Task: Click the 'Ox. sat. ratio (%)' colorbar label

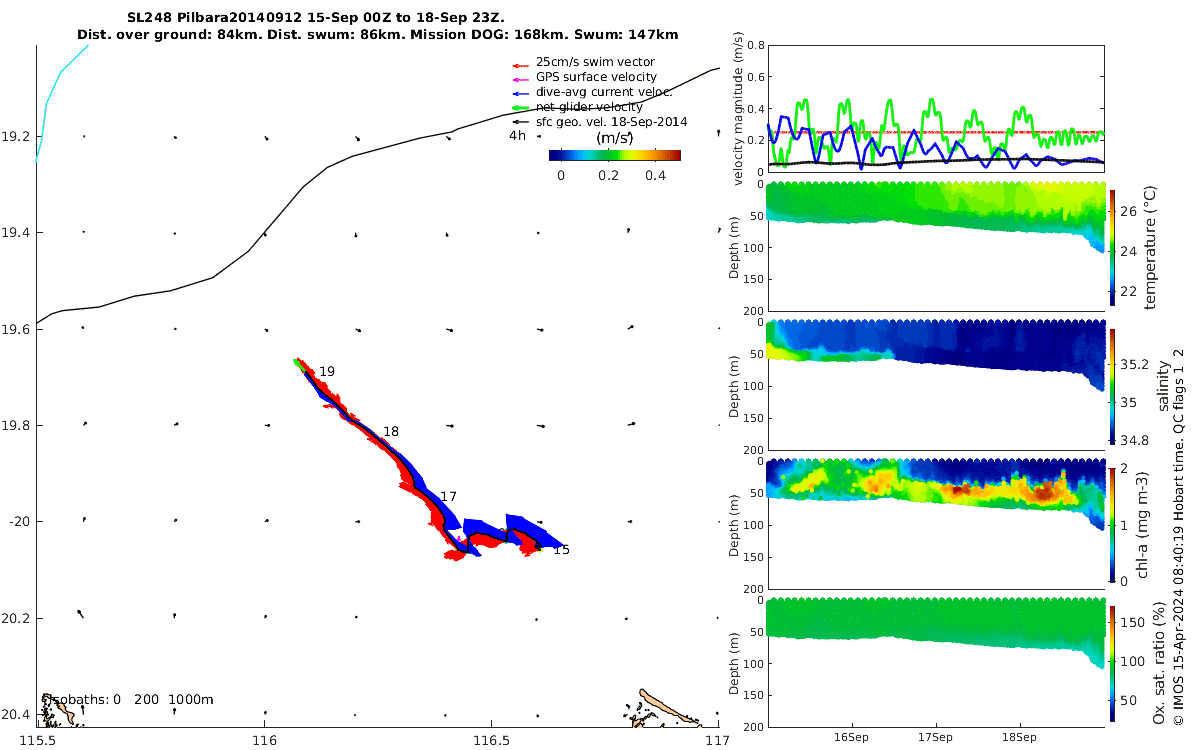Action: click(1159, 663)
